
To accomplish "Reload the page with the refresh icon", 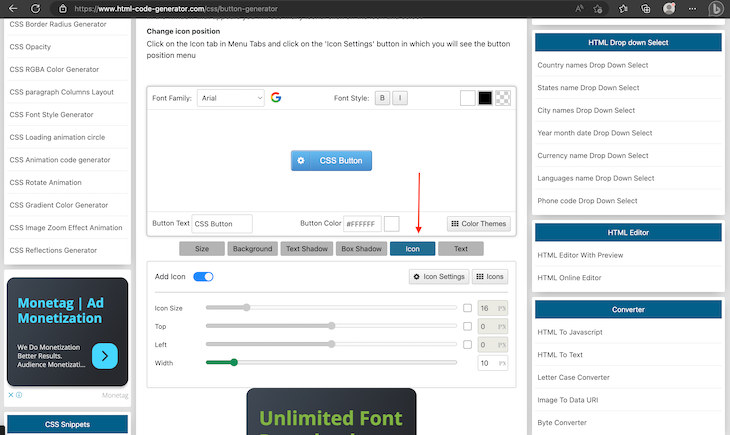I will [37, 8].
